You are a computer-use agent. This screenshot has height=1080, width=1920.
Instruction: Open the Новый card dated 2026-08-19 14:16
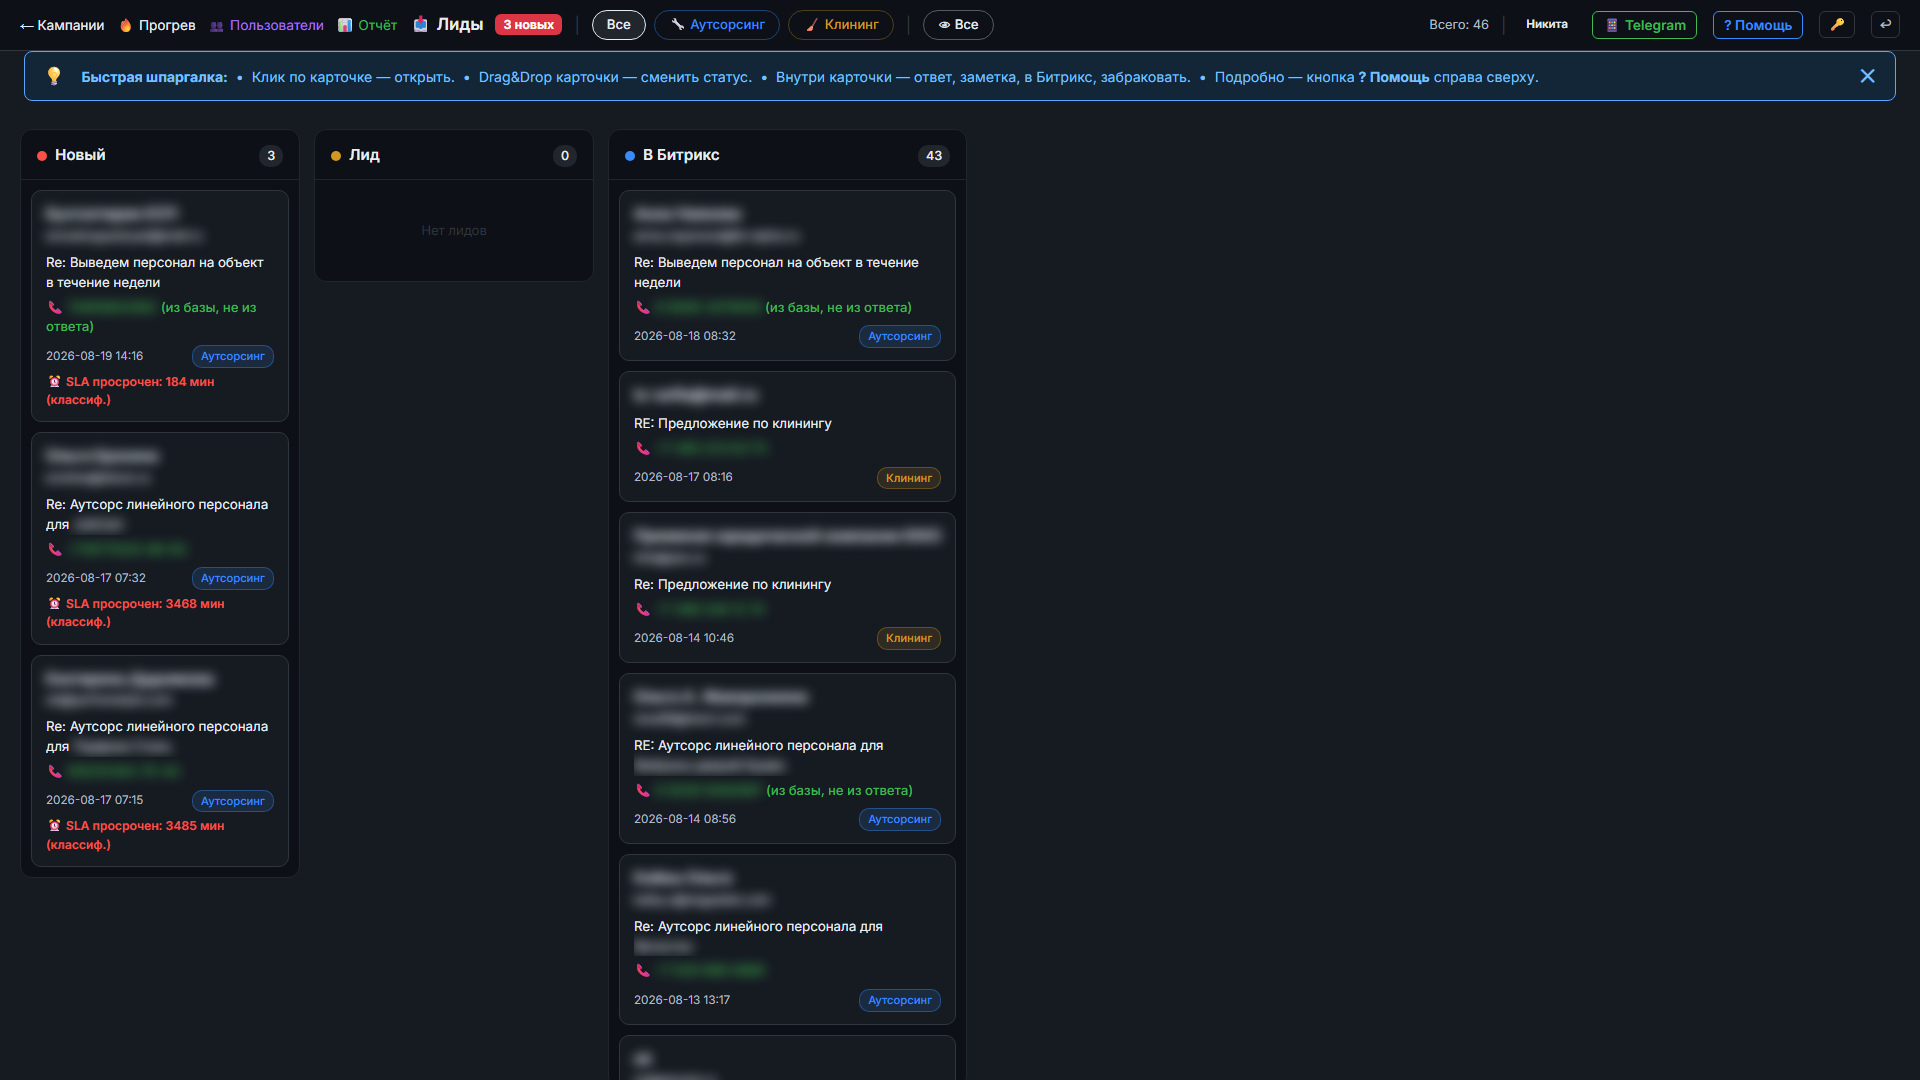pyautogui.click(x=160, y=306)
